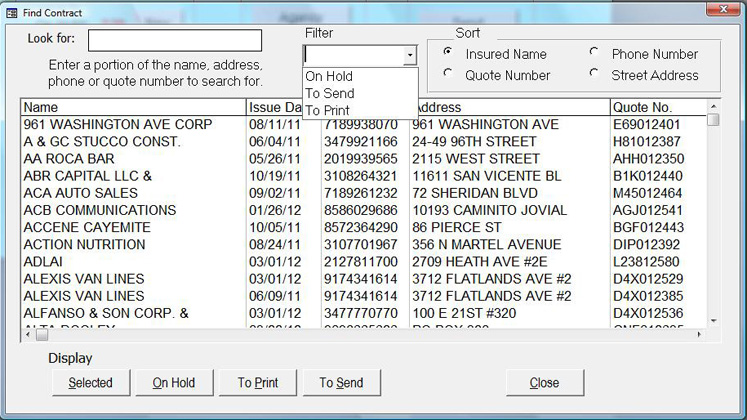Click quote number D4X012529
The image size is (747, 420).
(648, 279)
